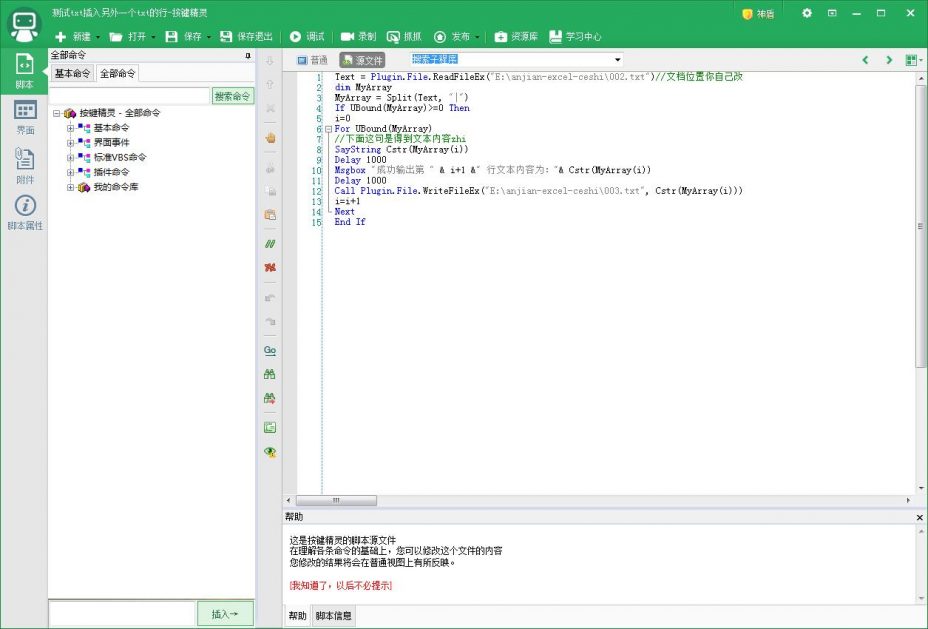Click the Go (goto line) icon

(x=270, y=350)
